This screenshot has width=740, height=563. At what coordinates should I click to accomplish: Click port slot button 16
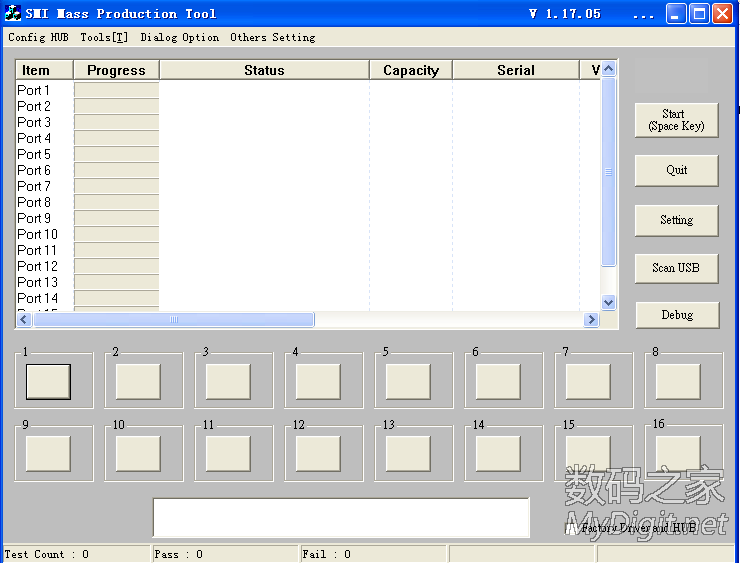678,454
